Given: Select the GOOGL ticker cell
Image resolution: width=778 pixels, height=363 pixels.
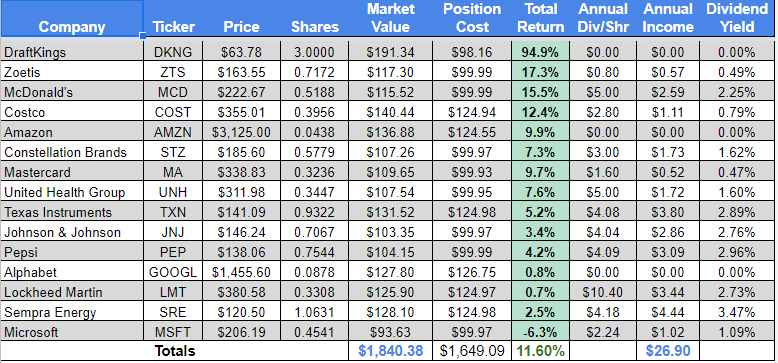Looking at the screenshot, I should (173, 272).
